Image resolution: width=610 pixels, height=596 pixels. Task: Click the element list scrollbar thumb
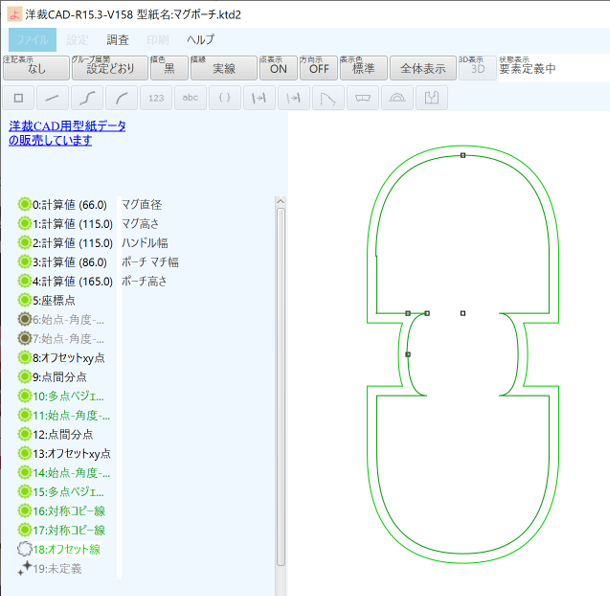click(281, 387)
